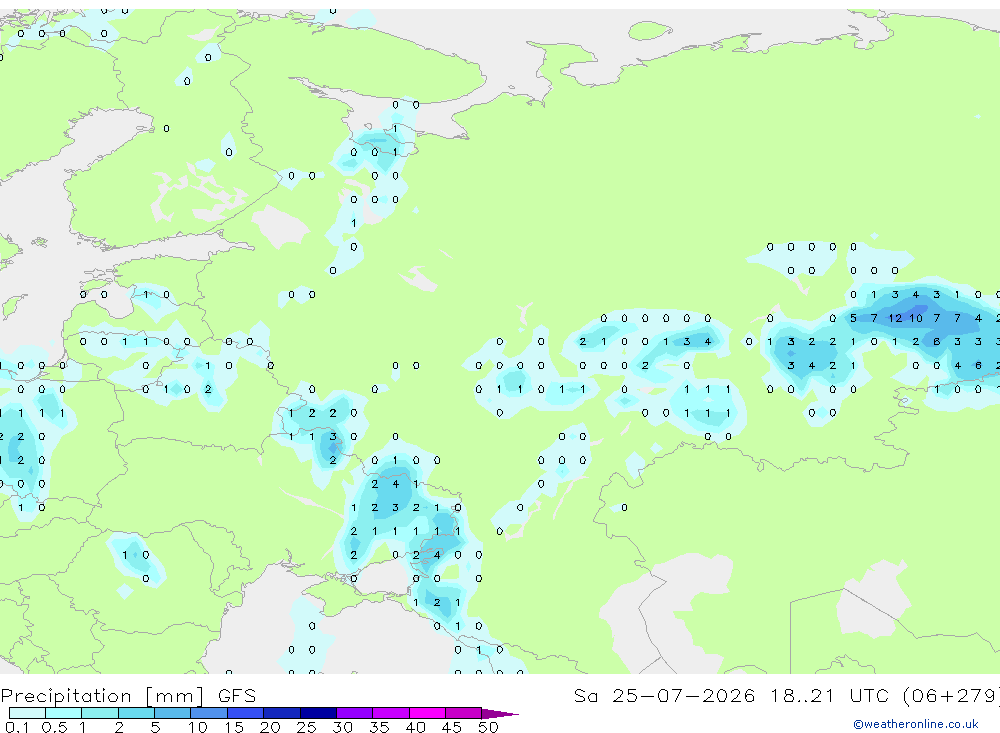Click legend label '20'

tap(270, 727)
